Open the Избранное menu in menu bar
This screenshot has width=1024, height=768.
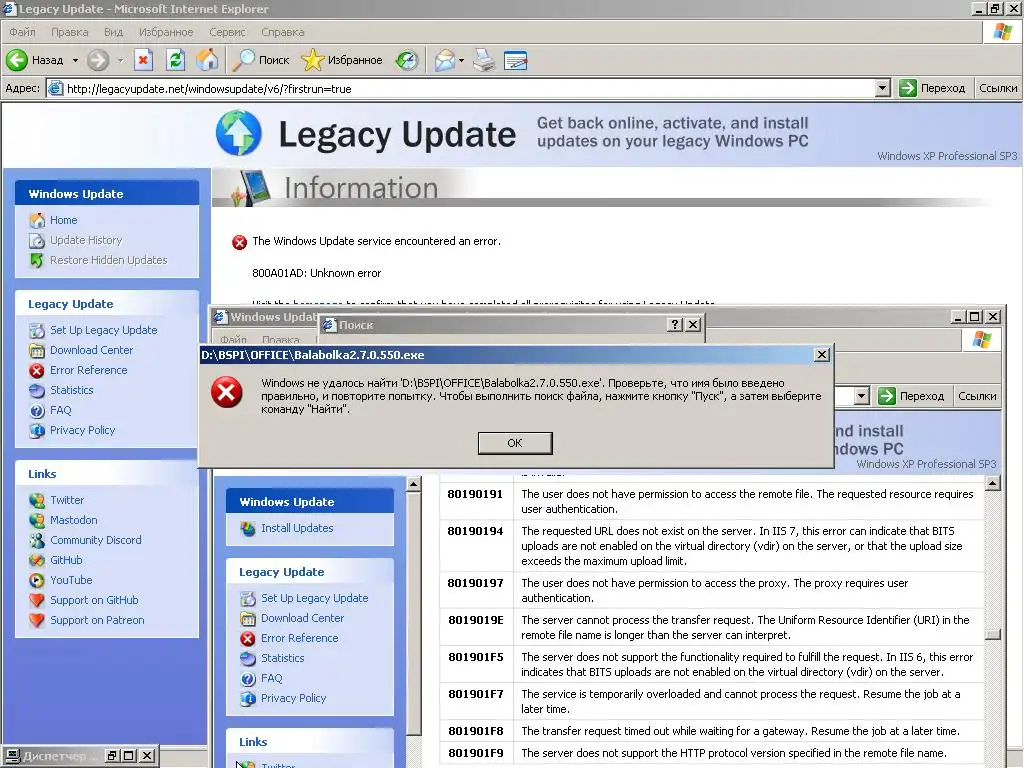coord(166,32)
